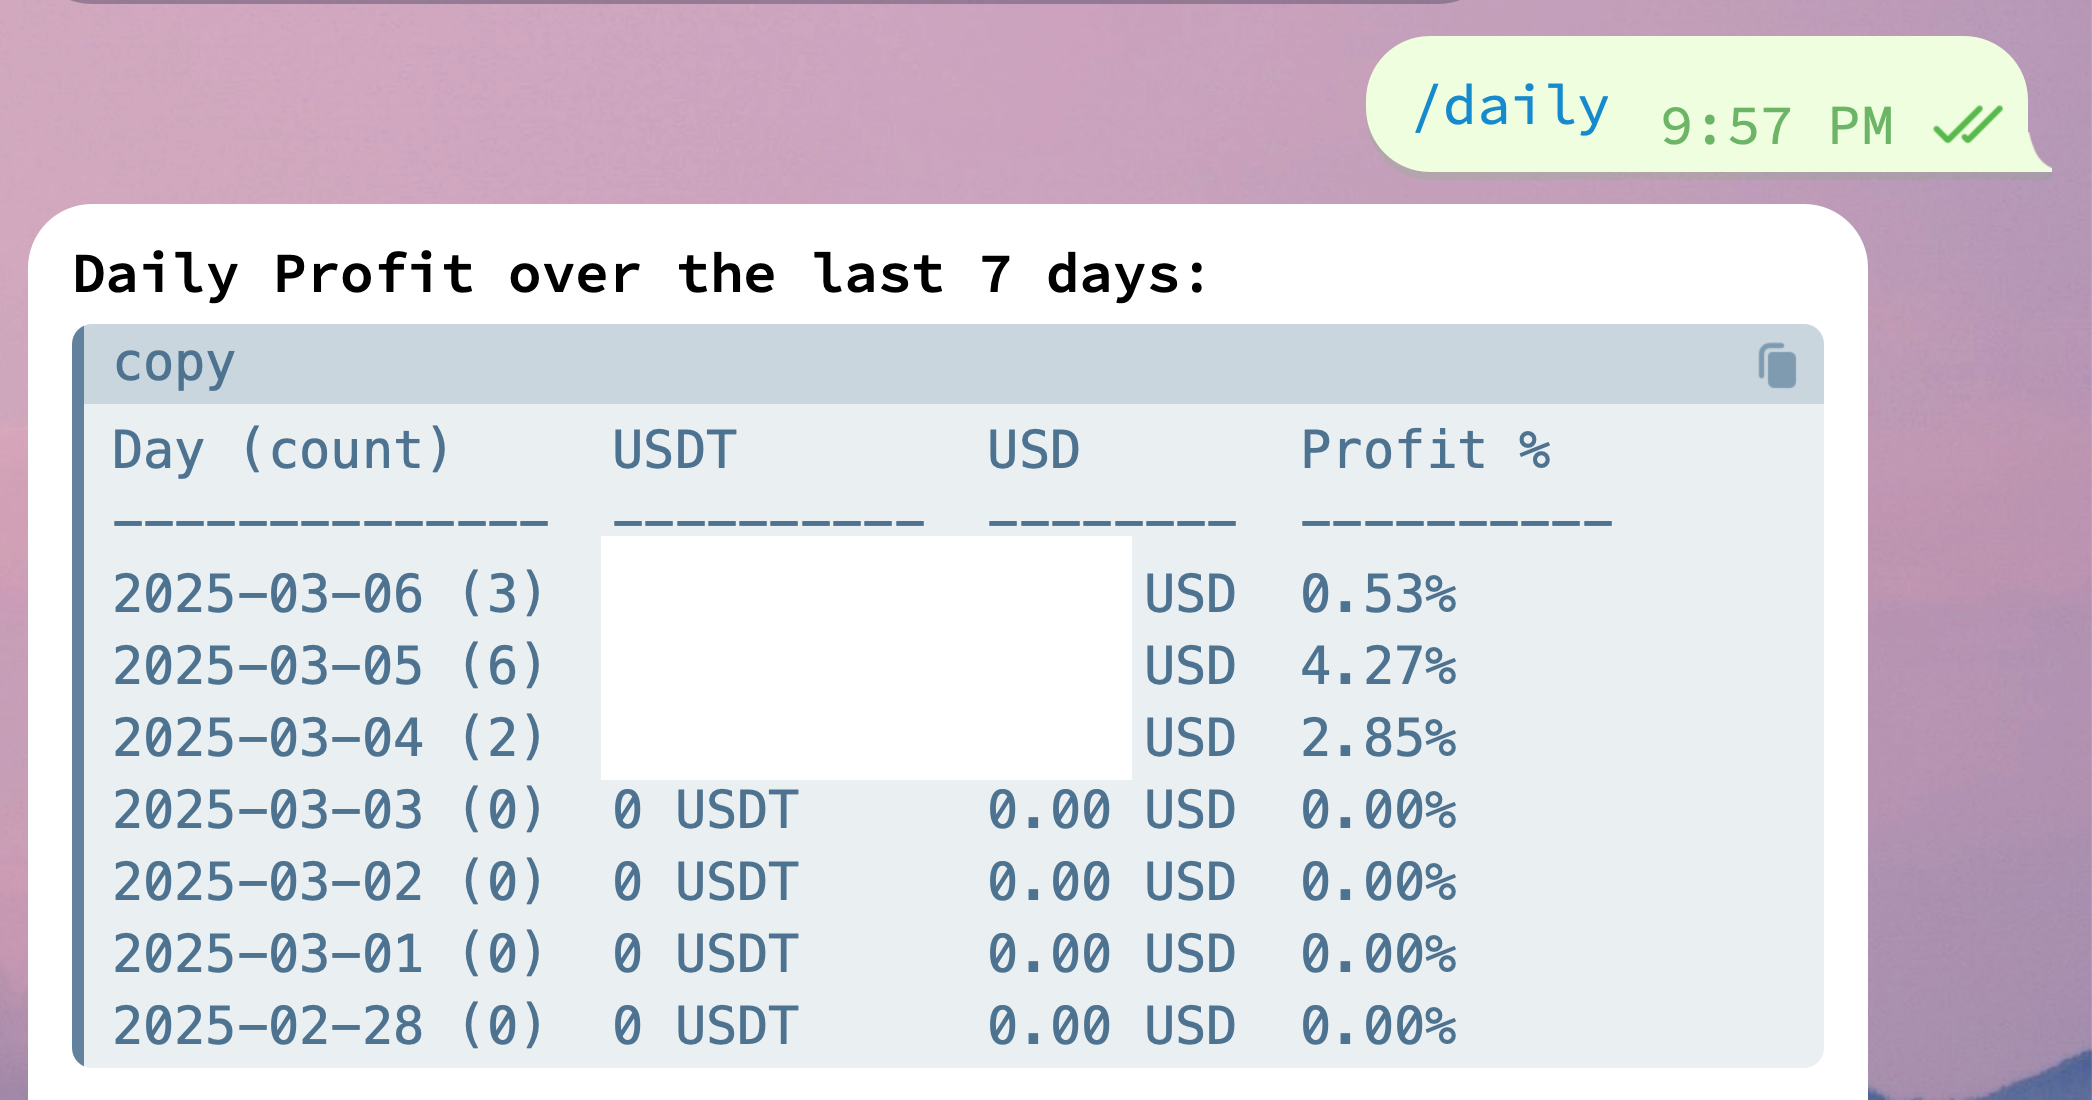Click the 2025-02-28 (0) date entry
The height and width of the screenshot is (1100, 2092).
coord(327,1026)
